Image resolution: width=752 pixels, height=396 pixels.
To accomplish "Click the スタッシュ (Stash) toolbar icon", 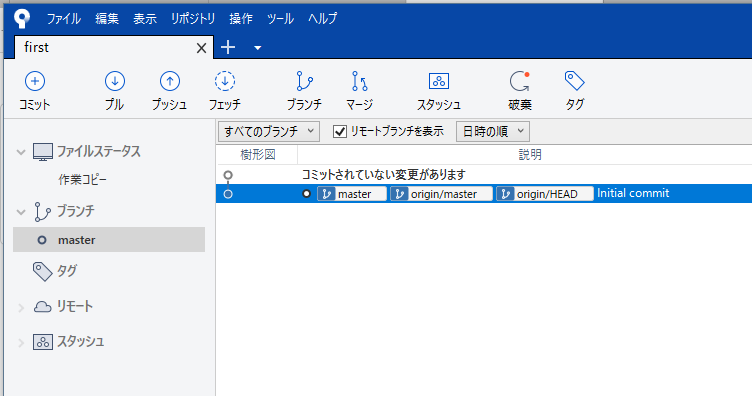I will click(x=438, y=82).
